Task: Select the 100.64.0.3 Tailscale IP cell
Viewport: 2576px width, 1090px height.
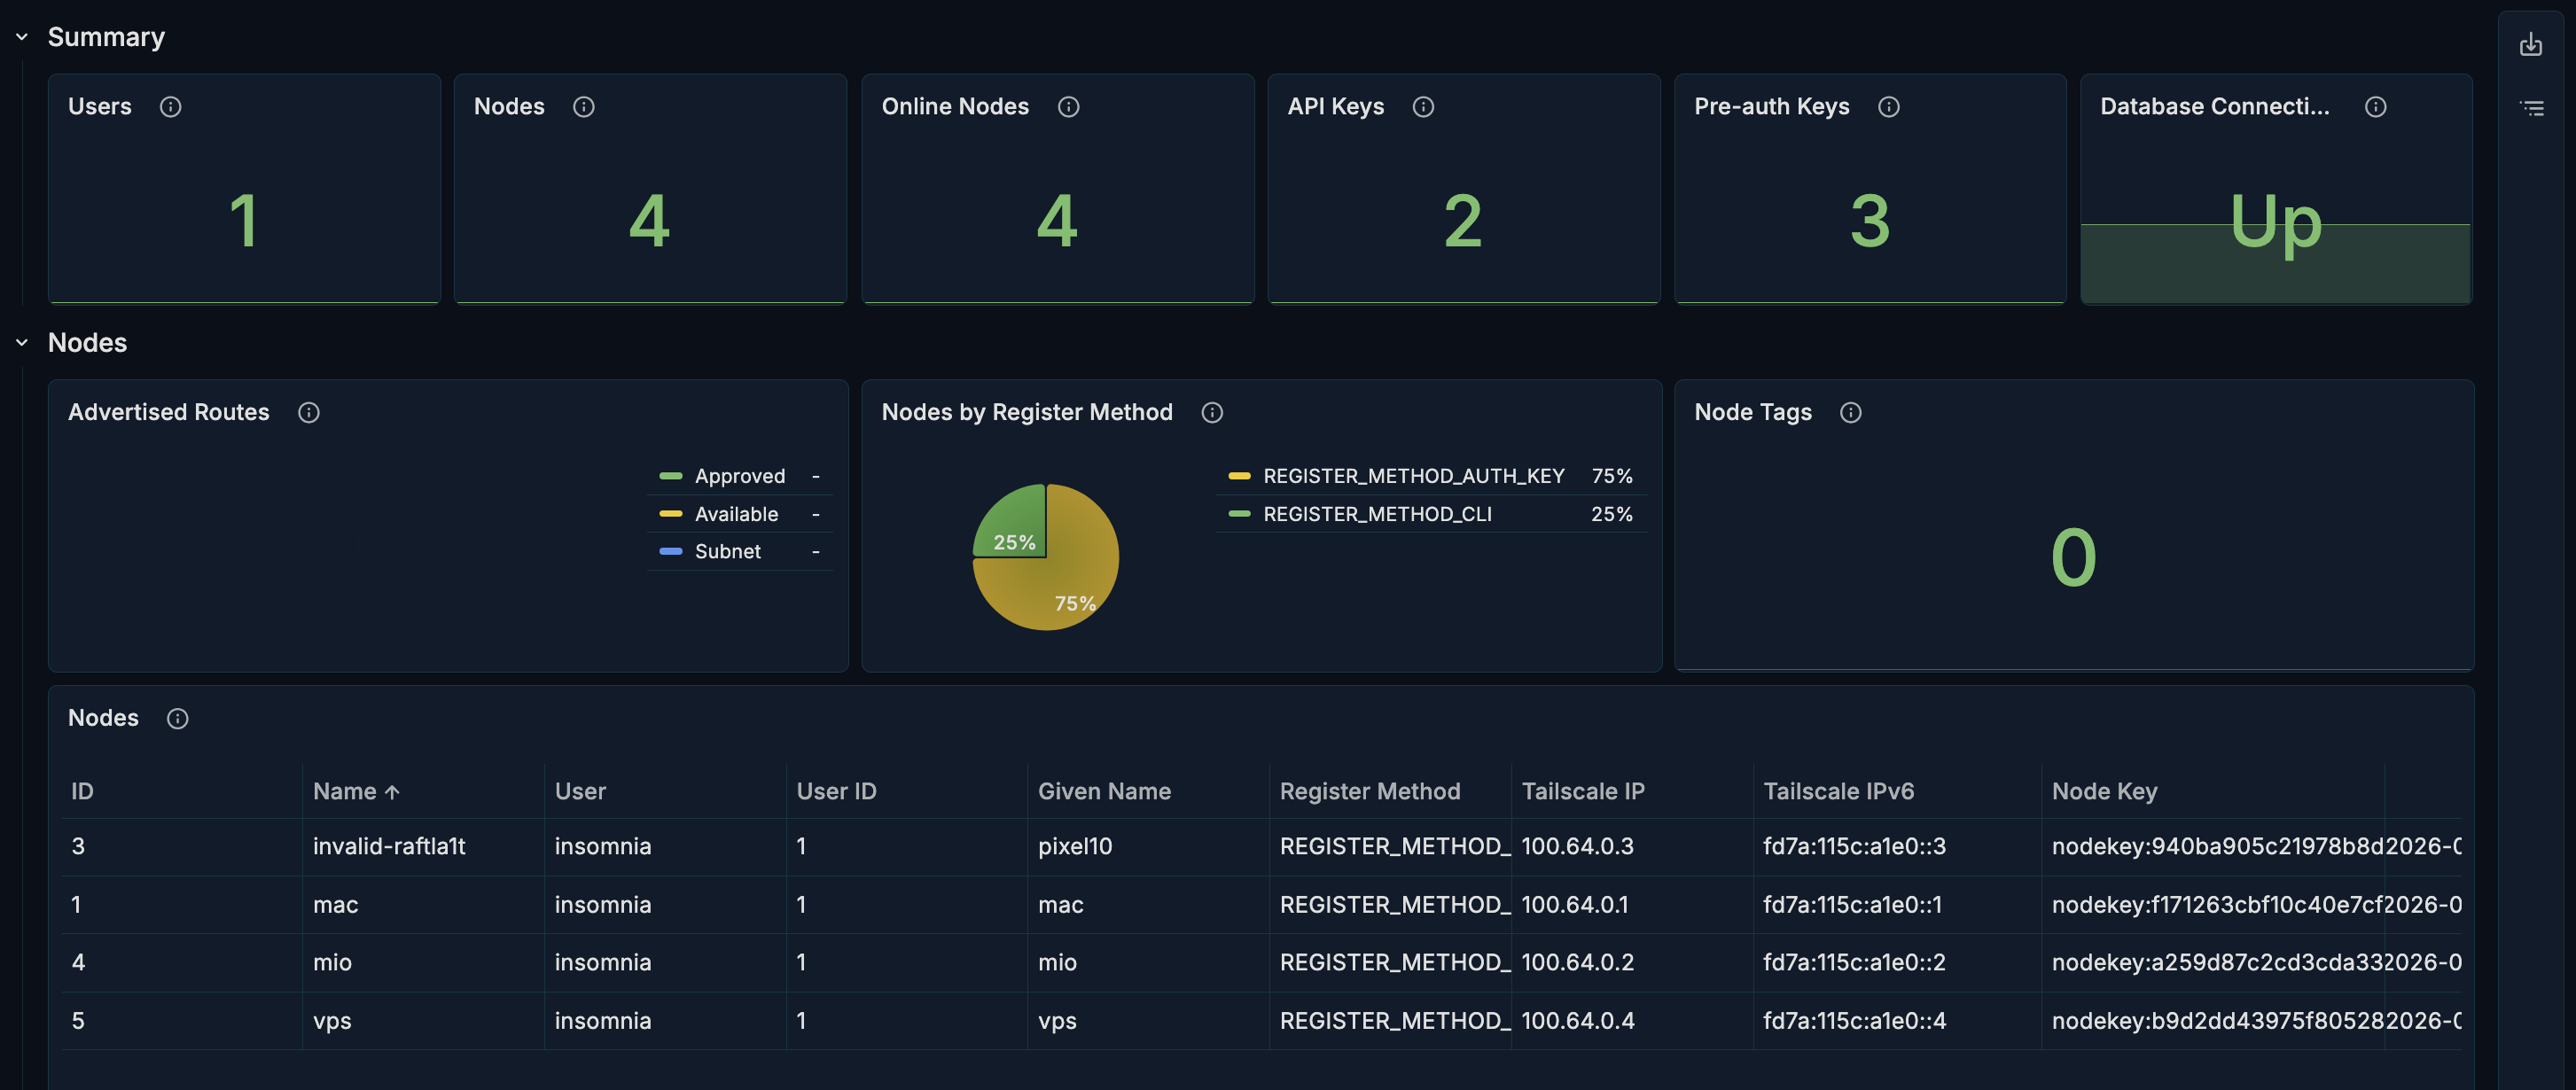Action: (x=1632, y=847)
